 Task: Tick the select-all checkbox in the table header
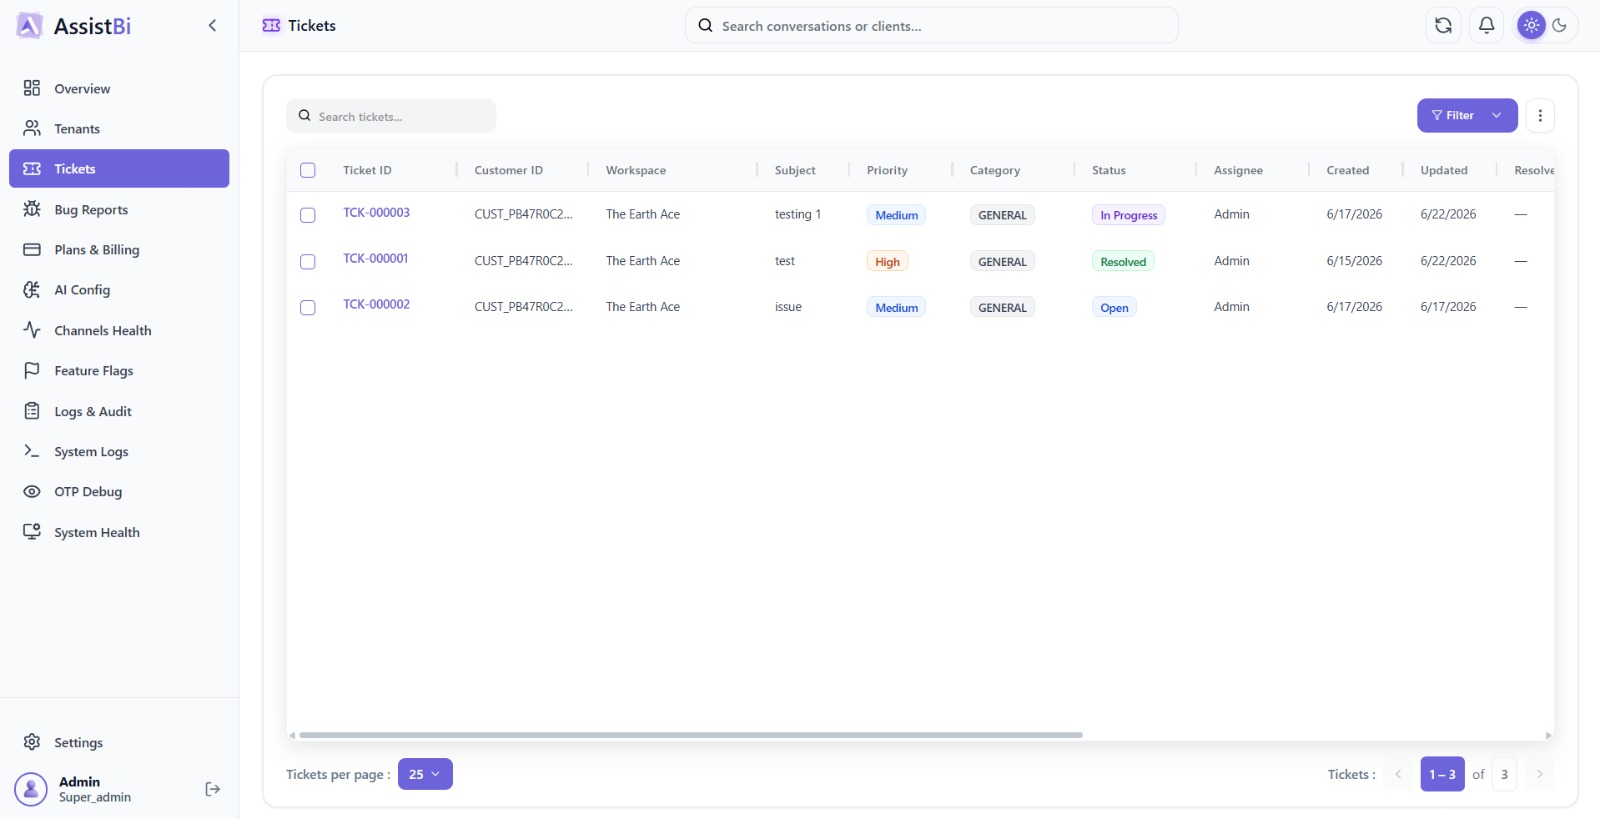click(308, 170)
